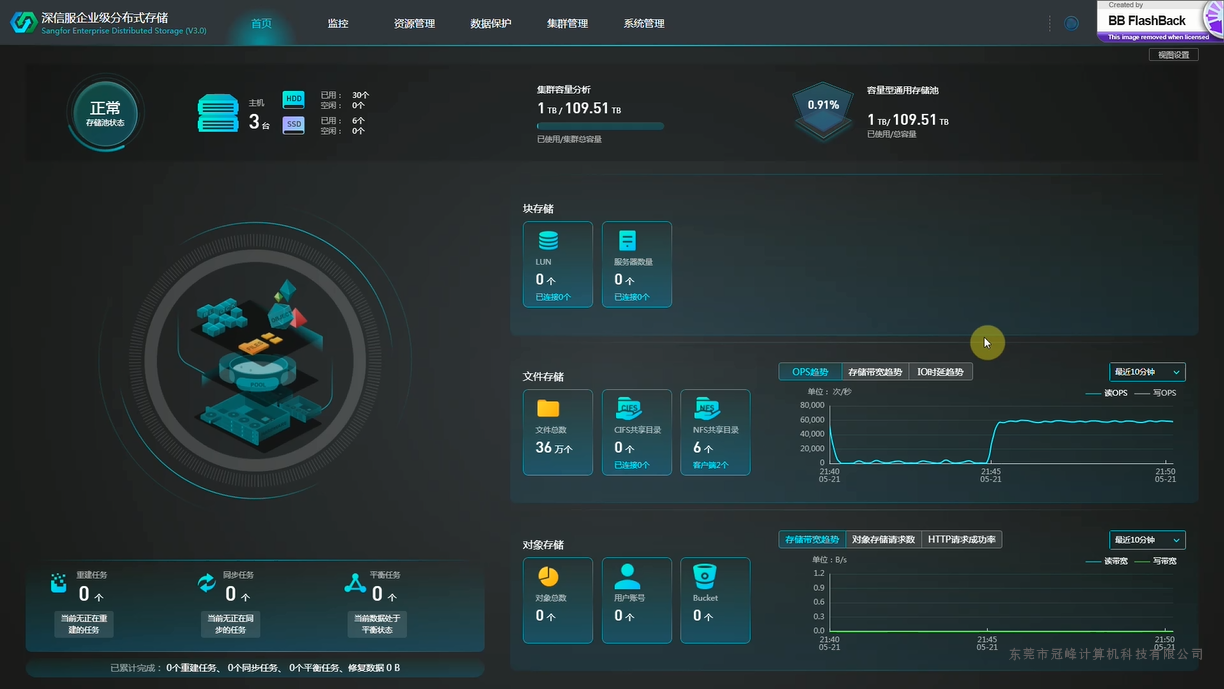The width and height of the screenshot is (1224, 689).
Task: Toggle the 写OPS legend series
Action: pyautogui.click(x=1155, y=393)
